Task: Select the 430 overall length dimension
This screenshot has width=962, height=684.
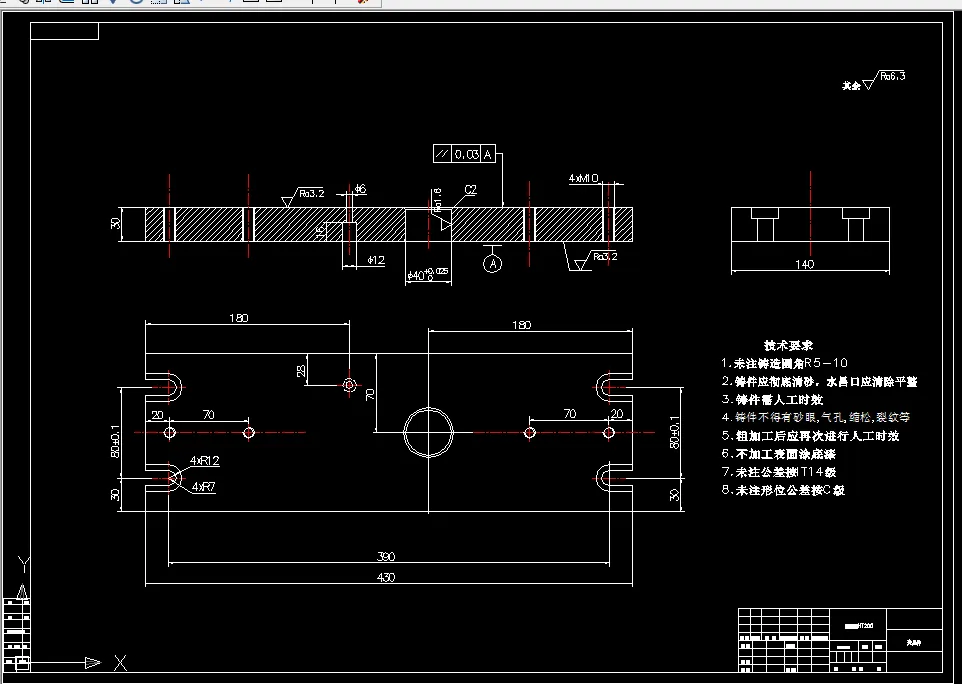Action: (386, 577)
